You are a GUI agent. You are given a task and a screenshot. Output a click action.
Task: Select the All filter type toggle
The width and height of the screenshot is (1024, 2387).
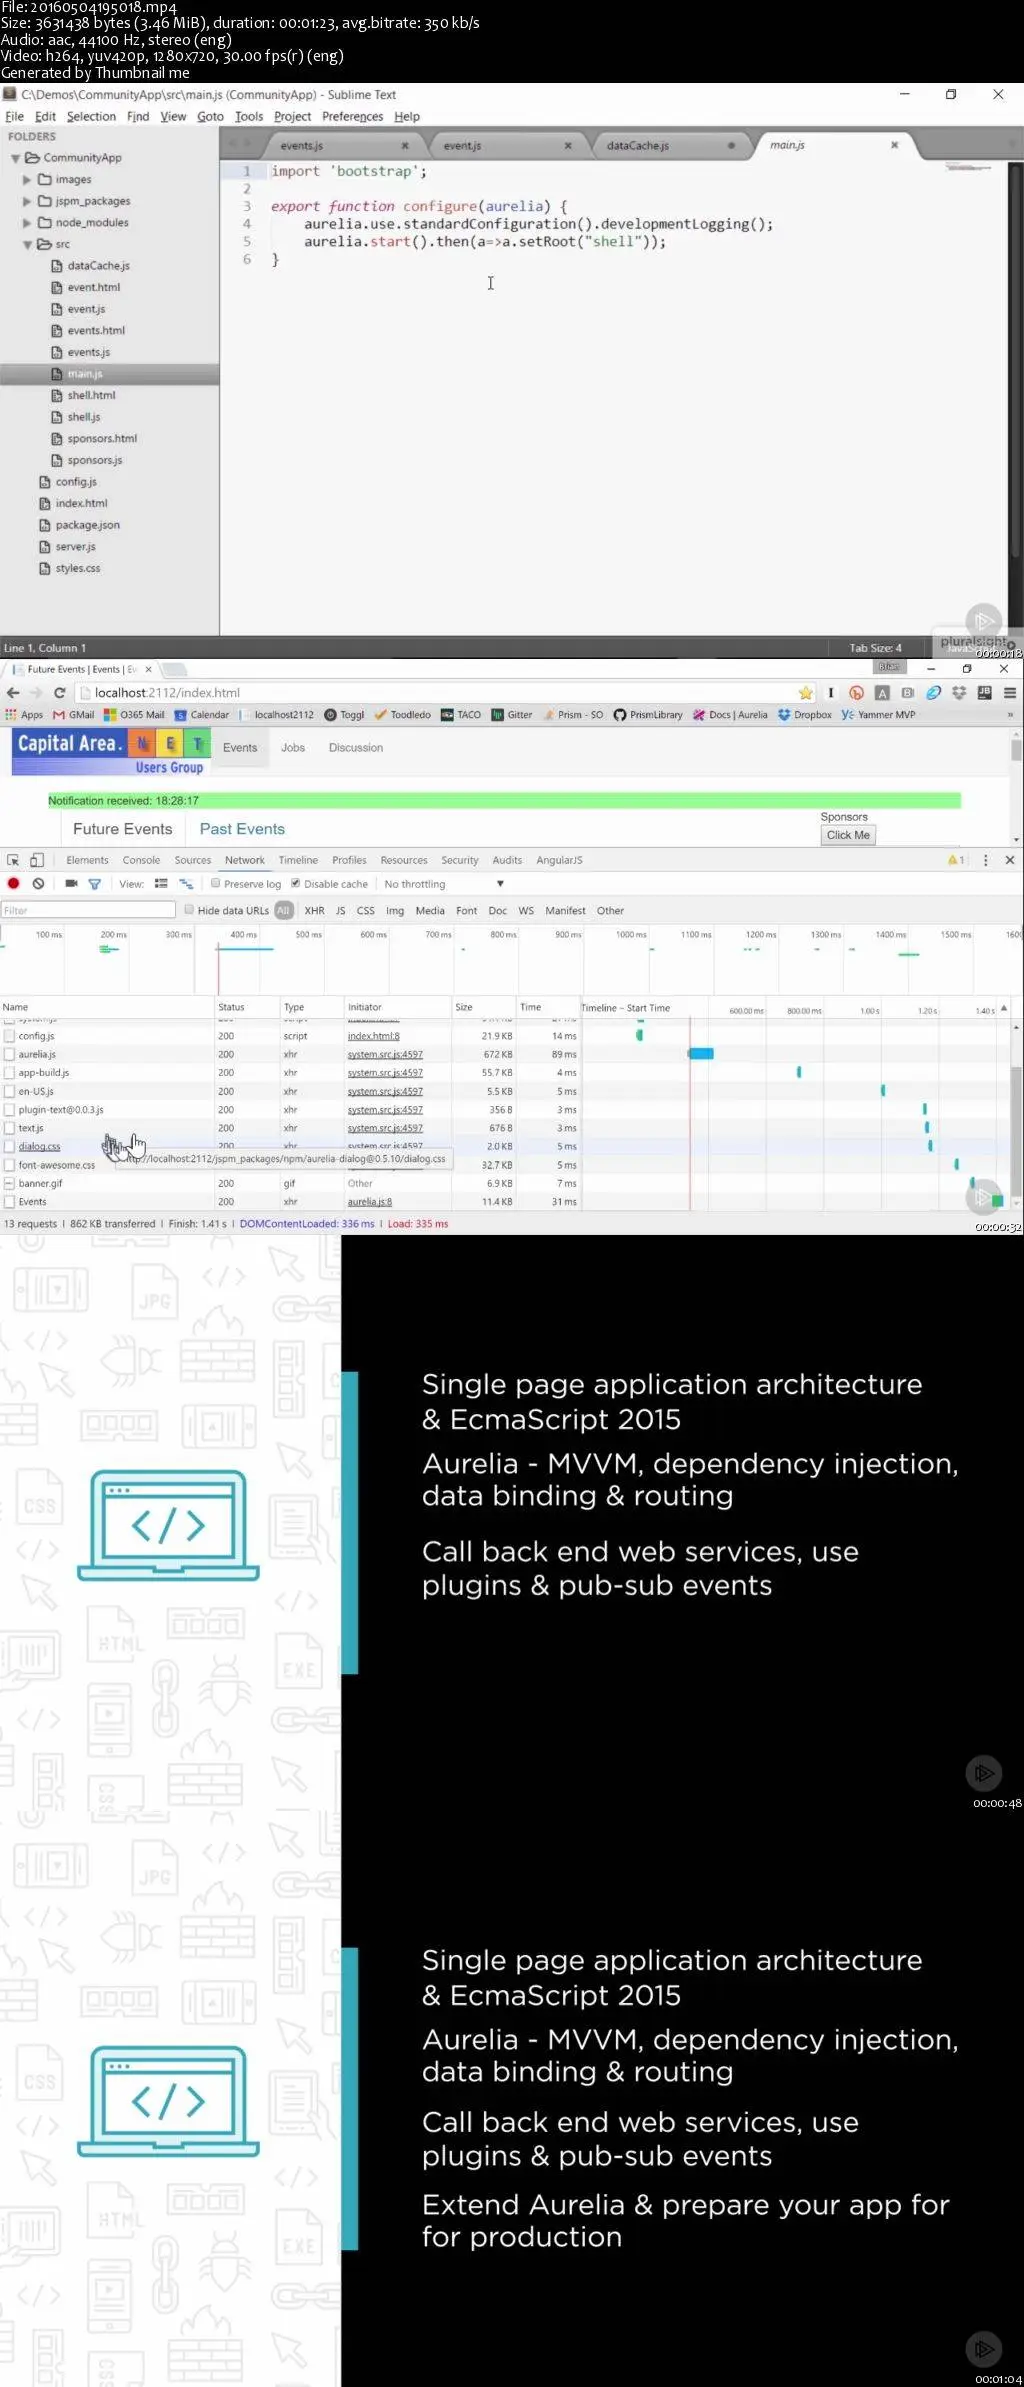(284, 910)
